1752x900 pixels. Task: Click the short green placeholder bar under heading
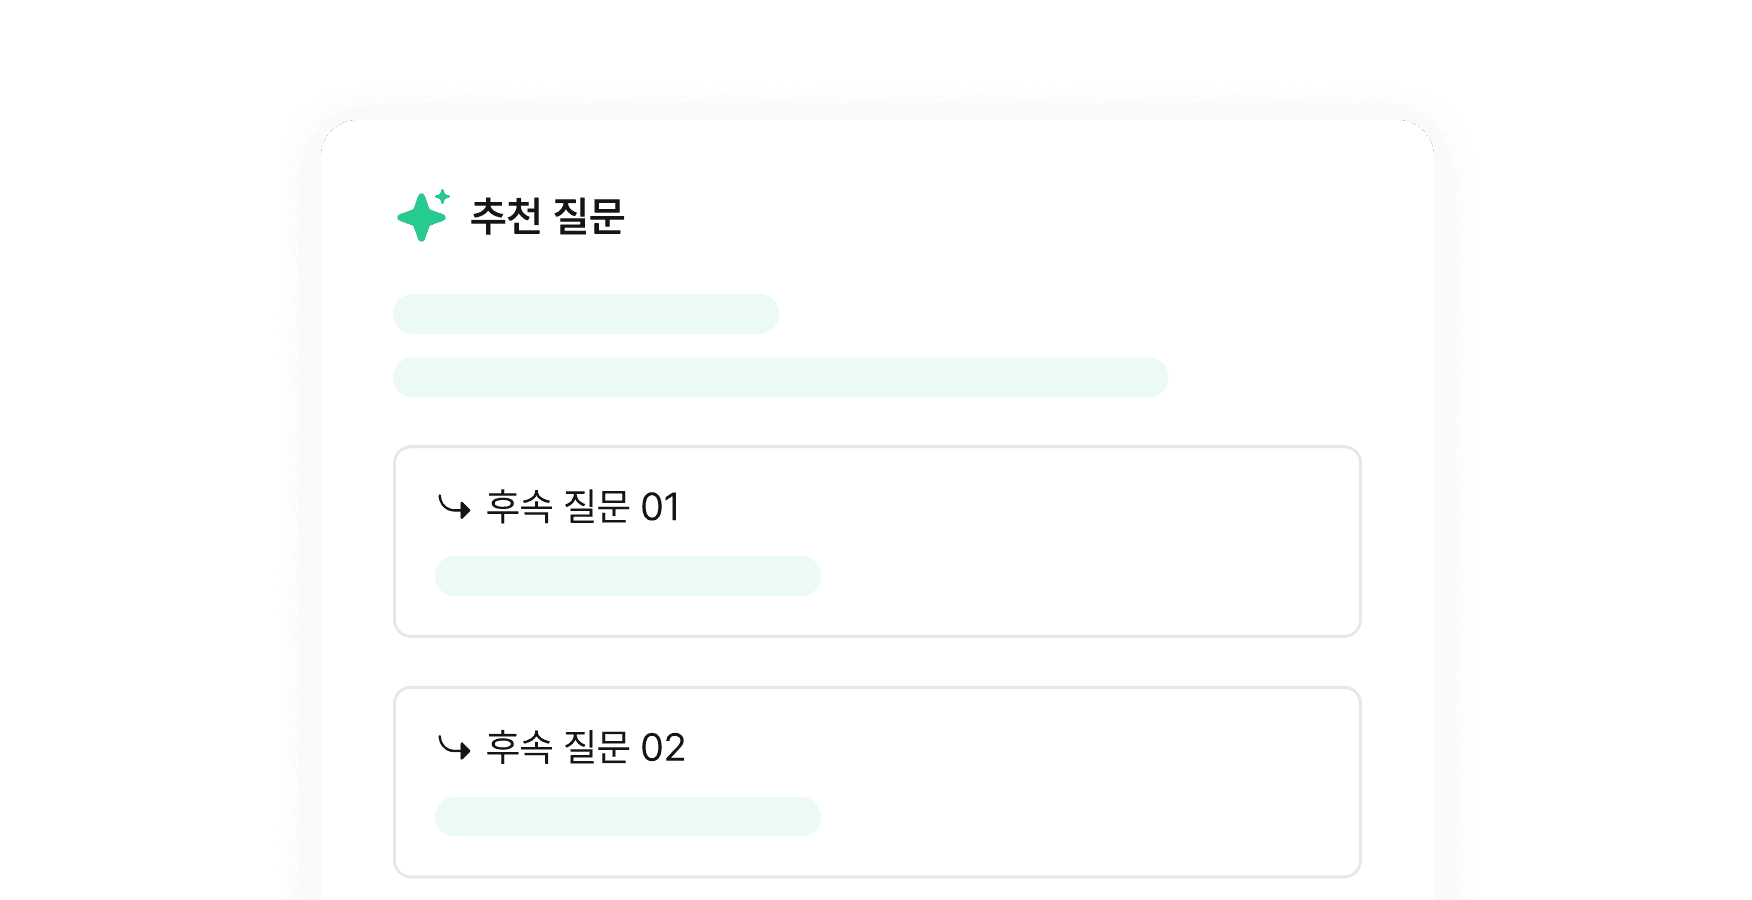click(x=586, y=314)
